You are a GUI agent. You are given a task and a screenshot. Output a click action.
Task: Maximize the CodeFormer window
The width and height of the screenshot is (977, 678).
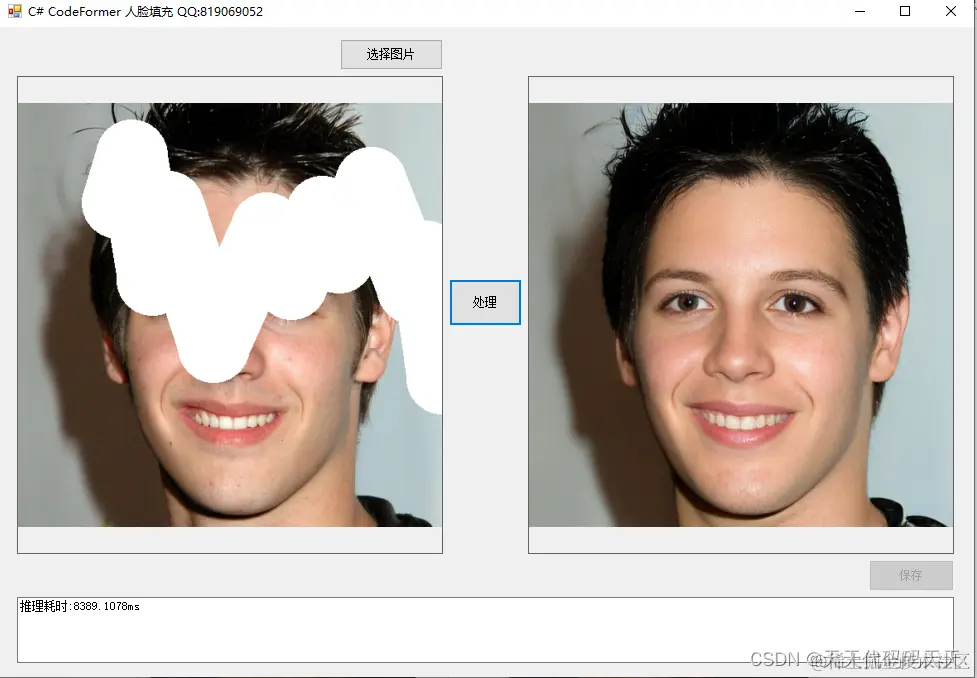[x=905, y=11]
